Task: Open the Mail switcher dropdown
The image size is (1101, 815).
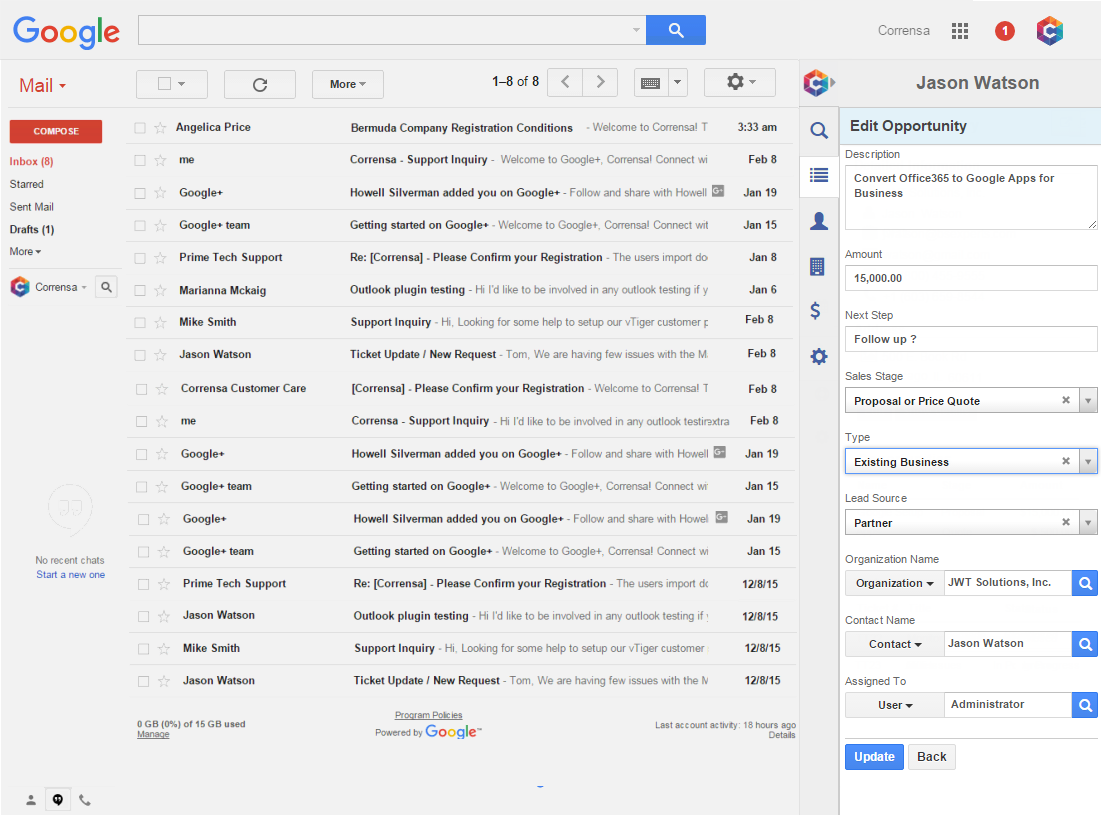Action: click(42, 86)
